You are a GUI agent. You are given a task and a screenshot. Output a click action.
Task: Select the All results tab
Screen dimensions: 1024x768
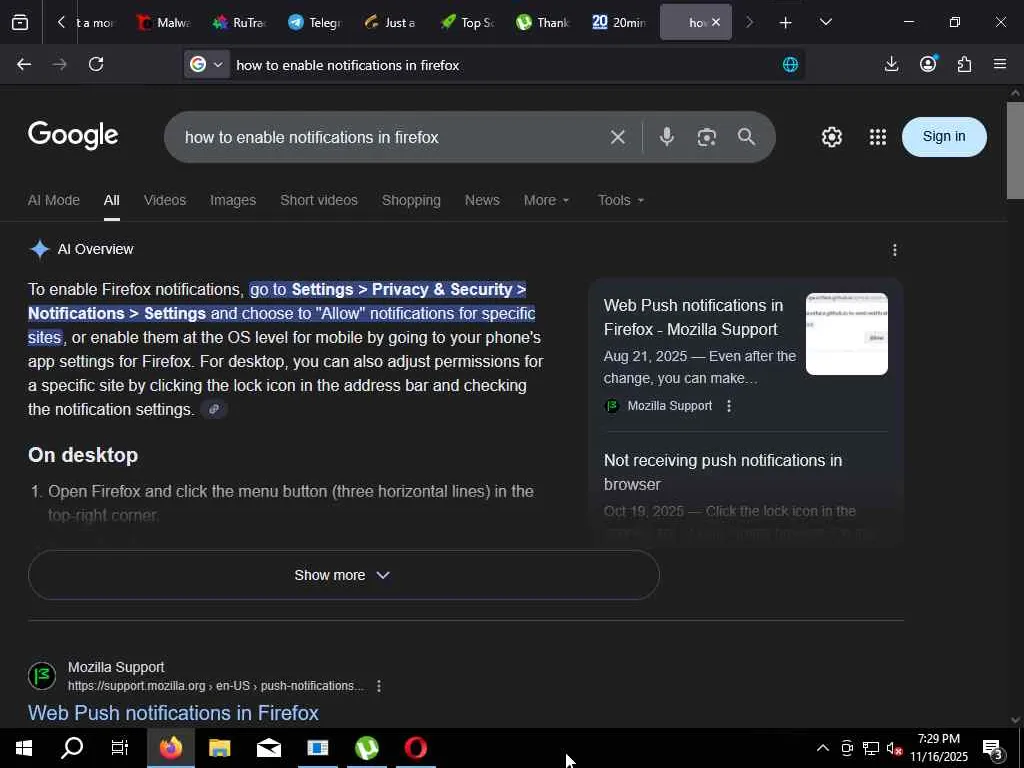(112, 200)
